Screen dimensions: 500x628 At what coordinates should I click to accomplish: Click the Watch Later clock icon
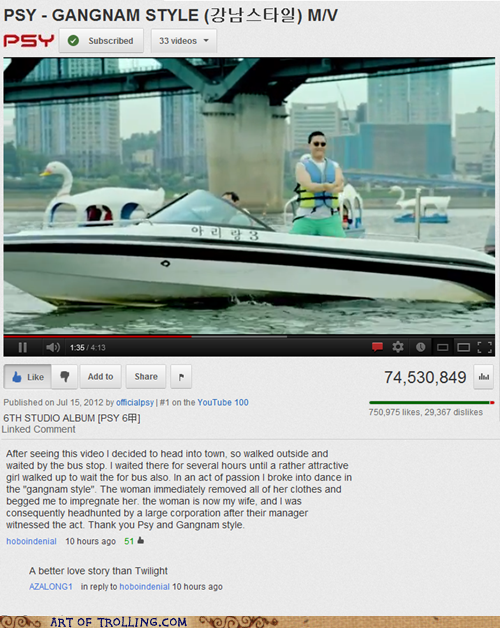[420, 347]
